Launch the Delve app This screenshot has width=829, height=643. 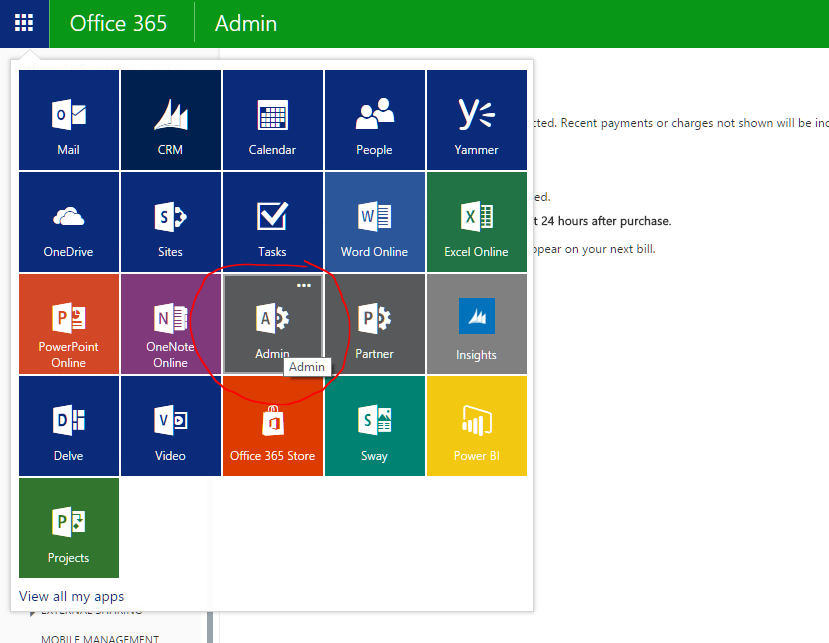(x=69, y=426)
